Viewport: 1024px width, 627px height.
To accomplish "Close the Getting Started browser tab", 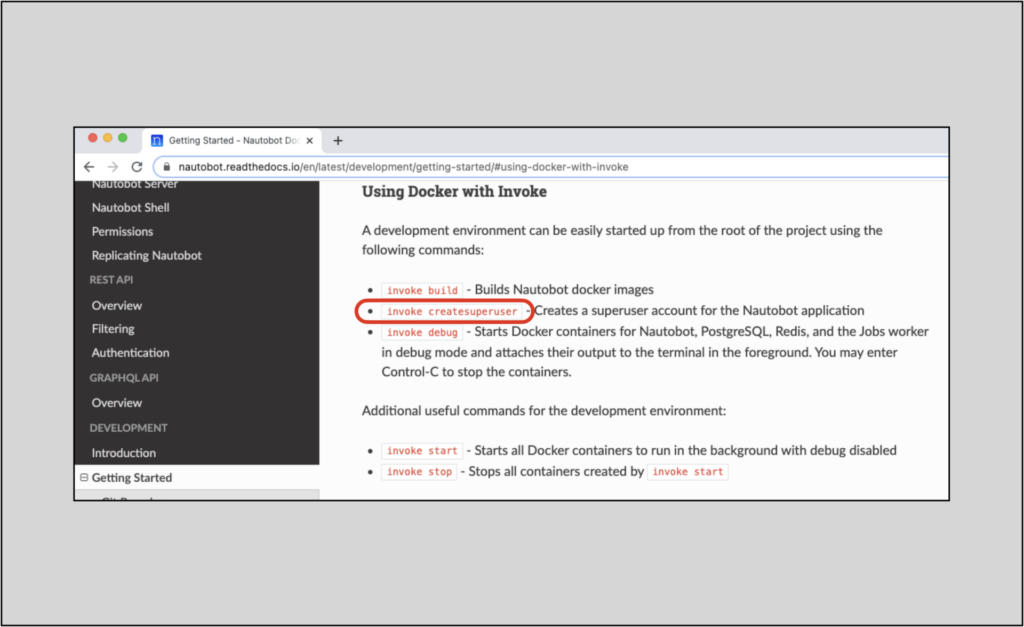I will 310,141.
